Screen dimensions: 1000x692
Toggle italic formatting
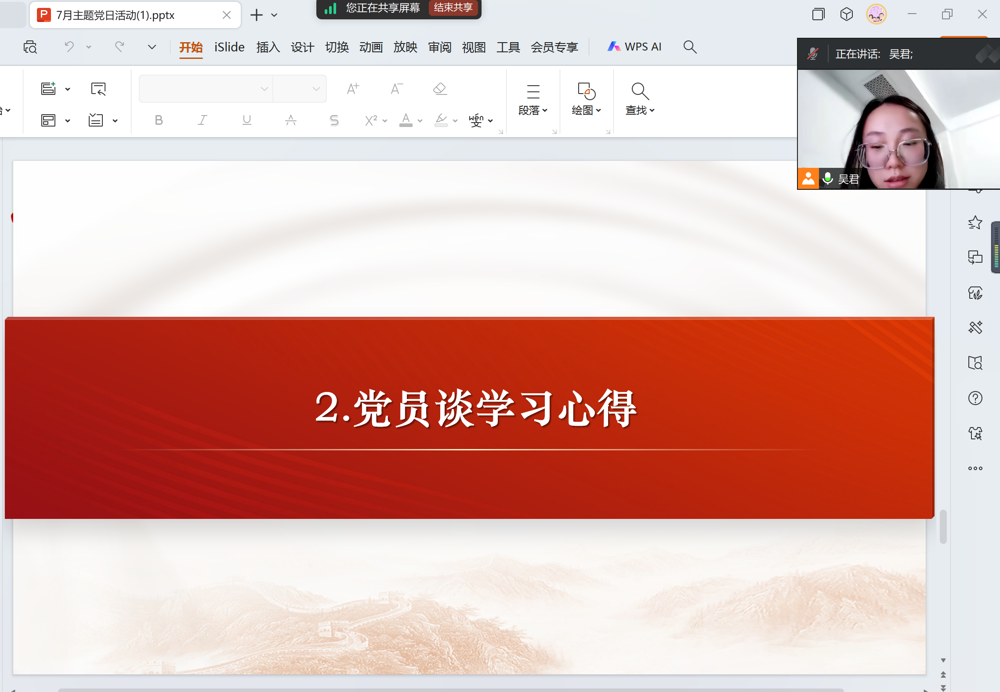click(x=202, y=120)
